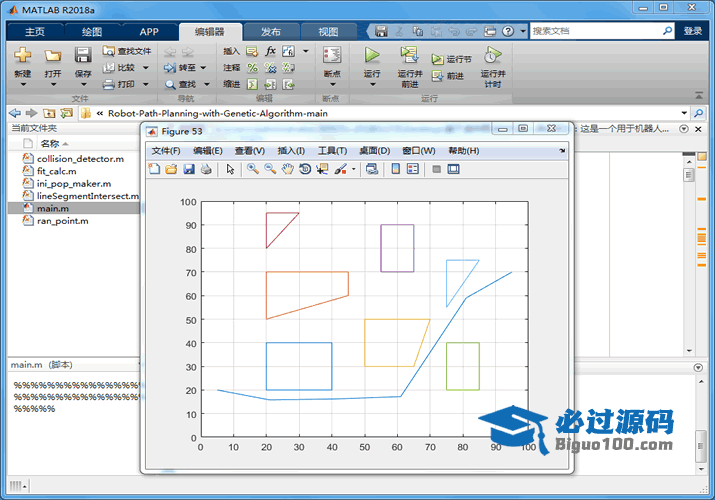Open the 工具(T) menu in Figure window
This screenshot has height=500, width=715.
point(332,151)
